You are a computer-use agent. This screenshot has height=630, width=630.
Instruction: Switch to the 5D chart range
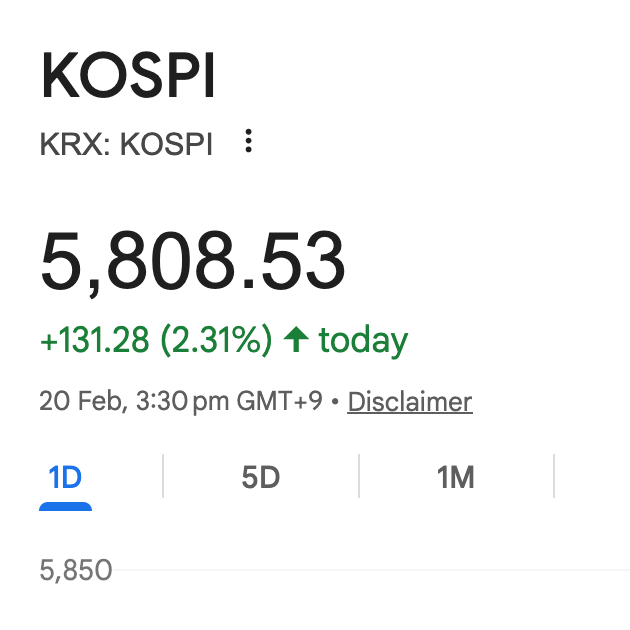260,477
